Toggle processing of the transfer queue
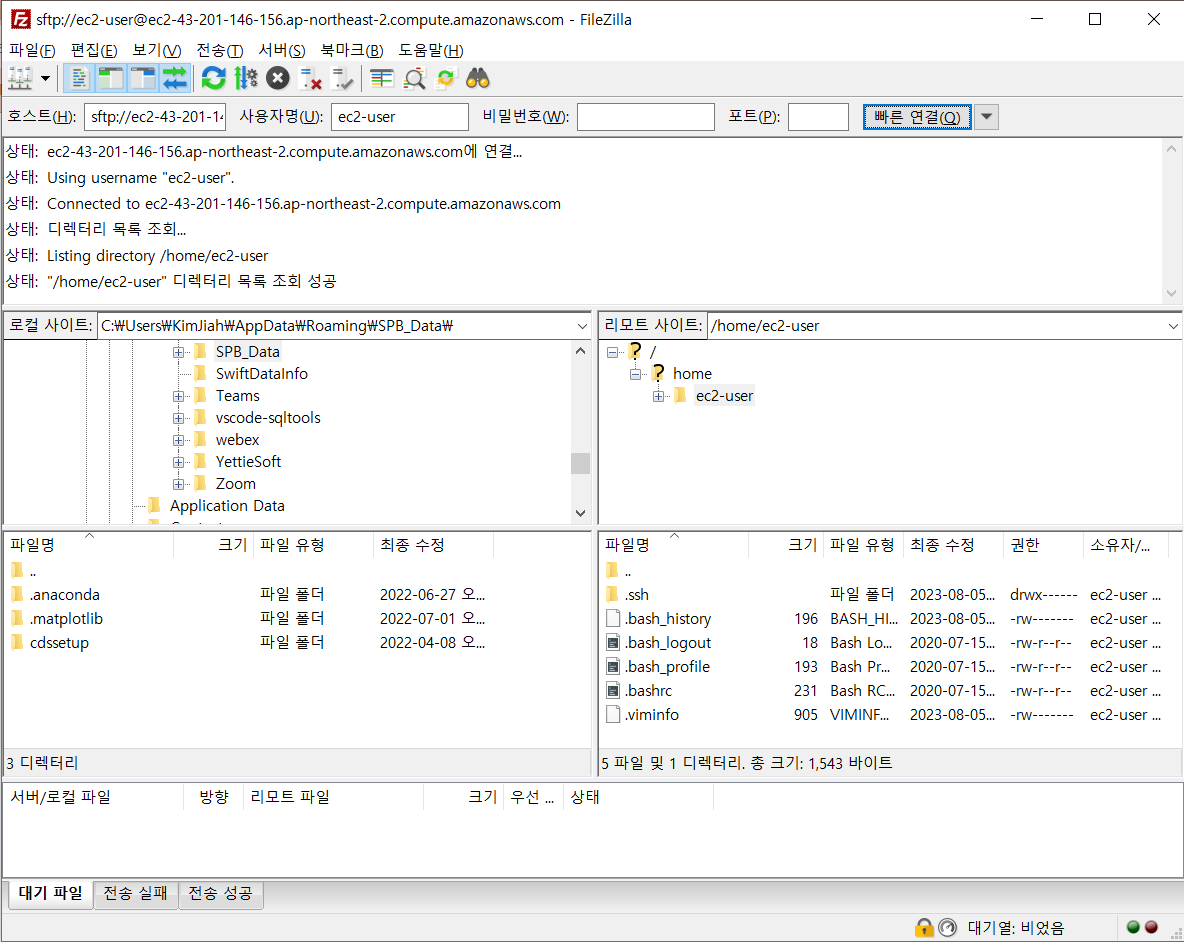The image size is (1184, 942). pyautogui.click(x=246, y=78)
